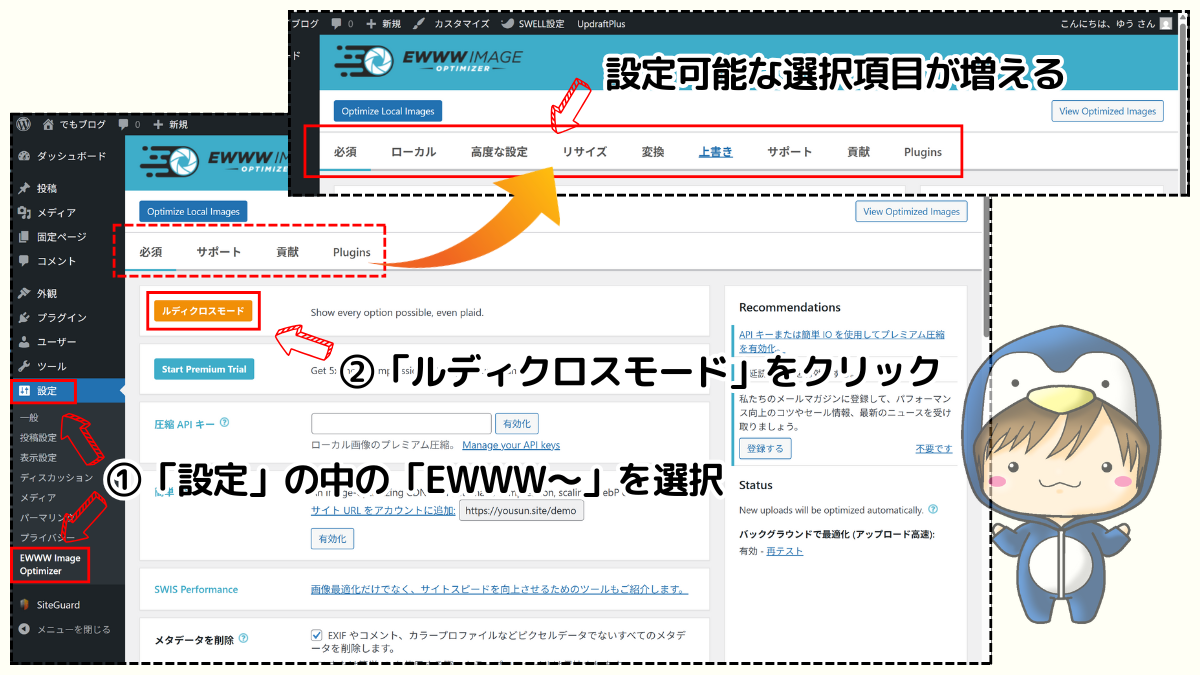Viewport: 1200px width, 675px height.
Task: Click Optimize Local Images in lower window
Action: pyautogui.click(x=193, y=211)
